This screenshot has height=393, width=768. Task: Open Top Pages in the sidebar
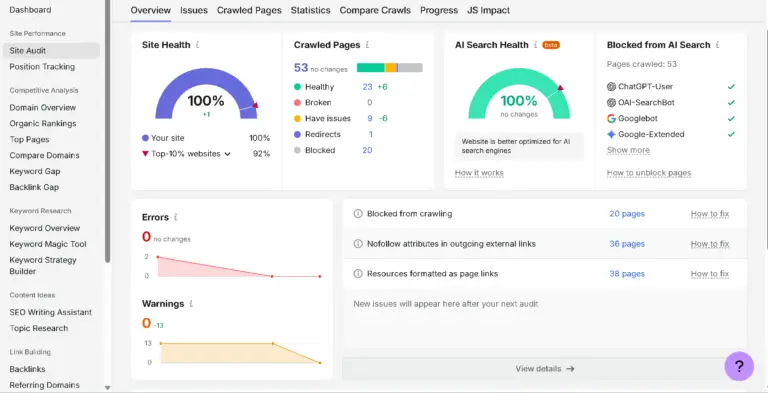coord(29,140)
